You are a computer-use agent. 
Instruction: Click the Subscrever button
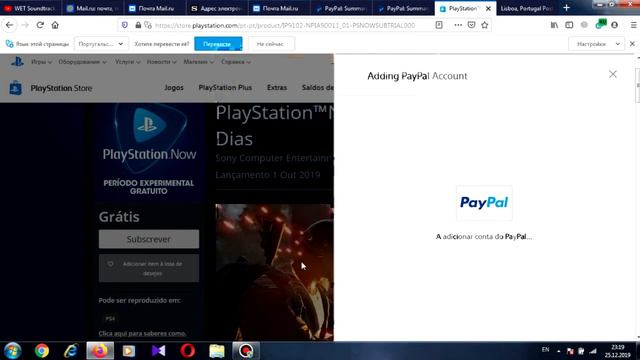pyautogui.click(x=149, y=239)
